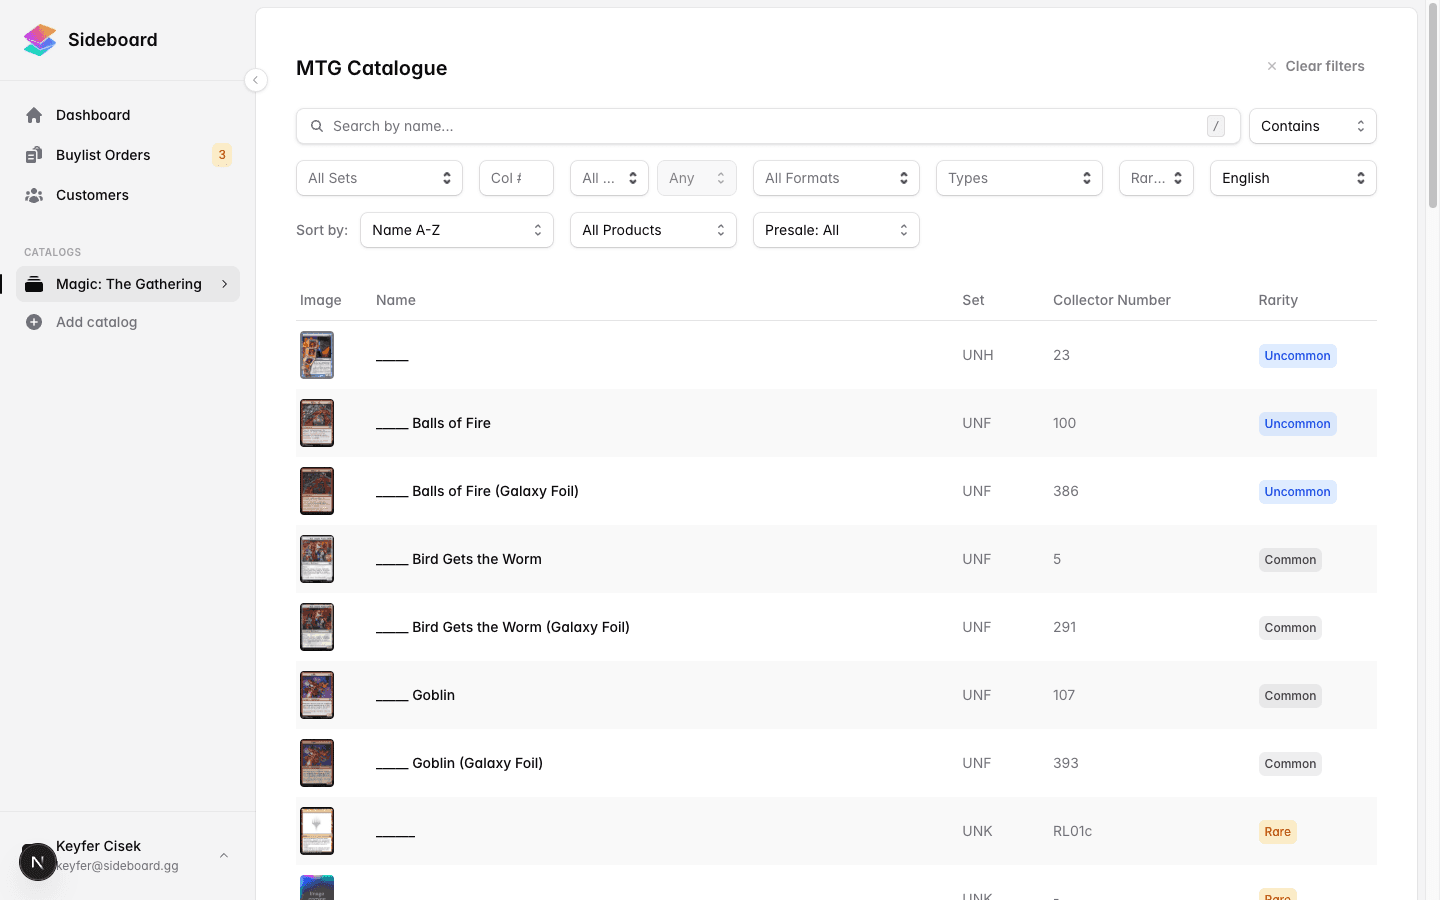1440x900 pixels.
Task: Click the Dashboard home icon
Action: (x=34, y=115)
